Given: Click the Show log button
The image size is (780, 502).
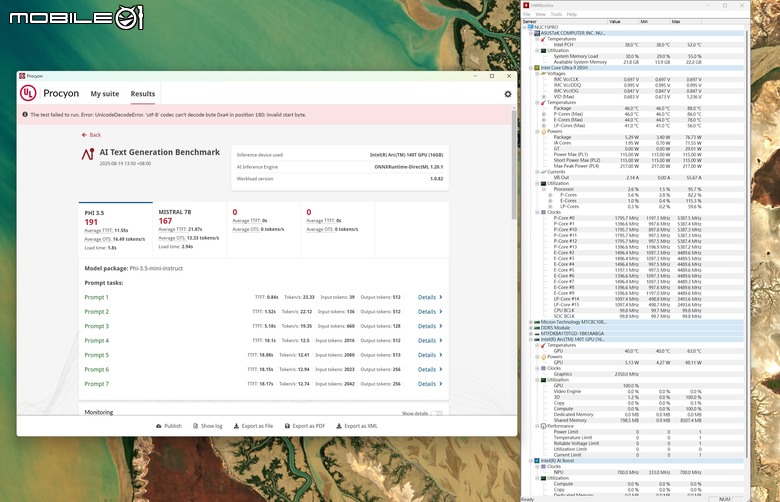Looking at the screenshot, I should (x=207, y=426).
